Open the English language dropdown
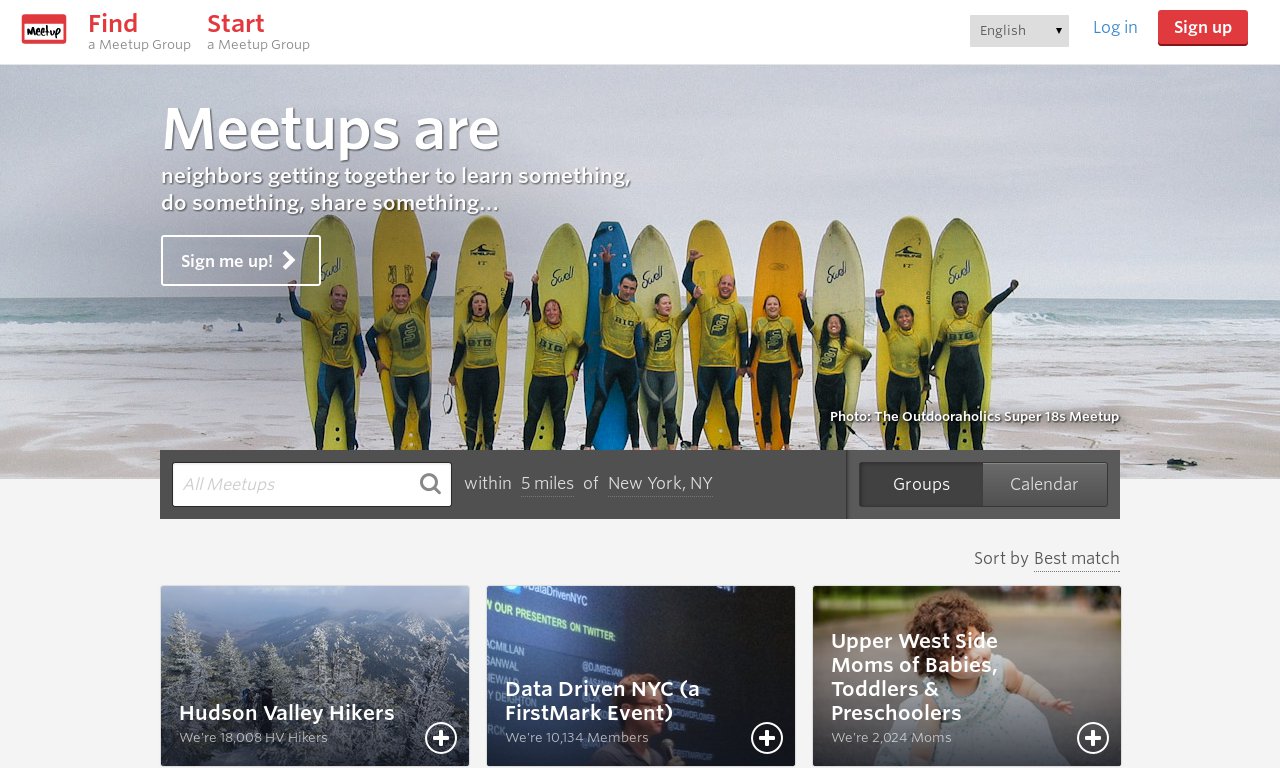Image resolution: width=1280 pixels, height=768 pixels. tap(1019, 31)
